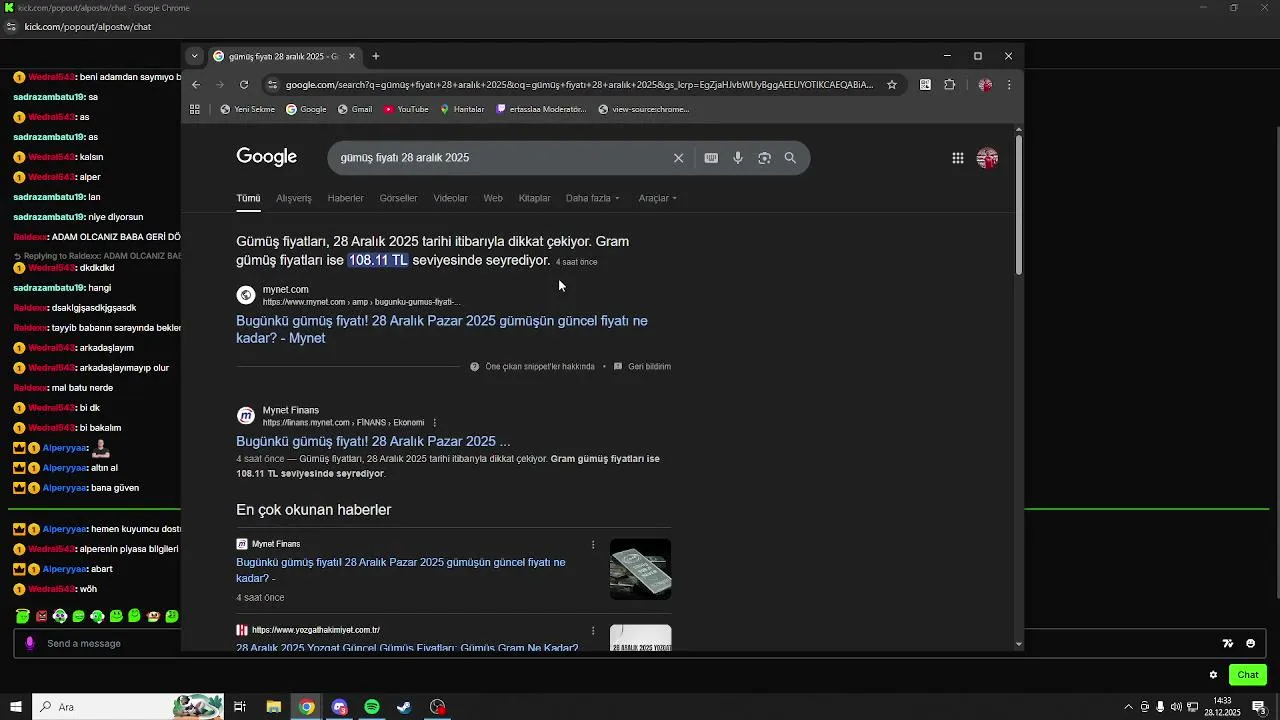The width and height of the screenshot is (1280, 720).
Task: Open the Windows notification center
Action: pos(1259,707)
